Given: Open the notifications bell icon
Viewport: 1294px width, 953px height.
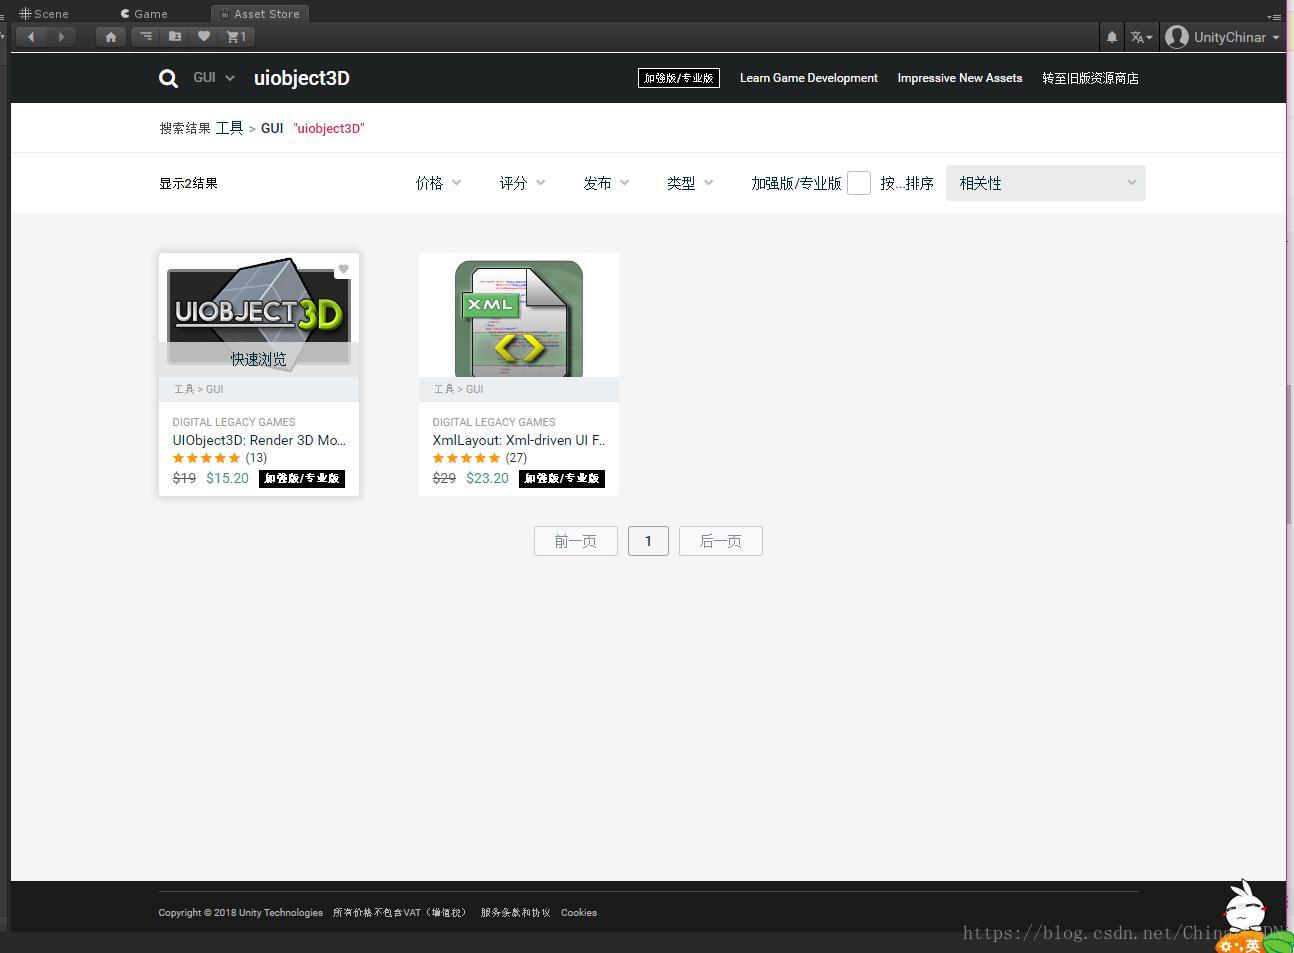Looking at the screenshot, I should pos(1112,37).
